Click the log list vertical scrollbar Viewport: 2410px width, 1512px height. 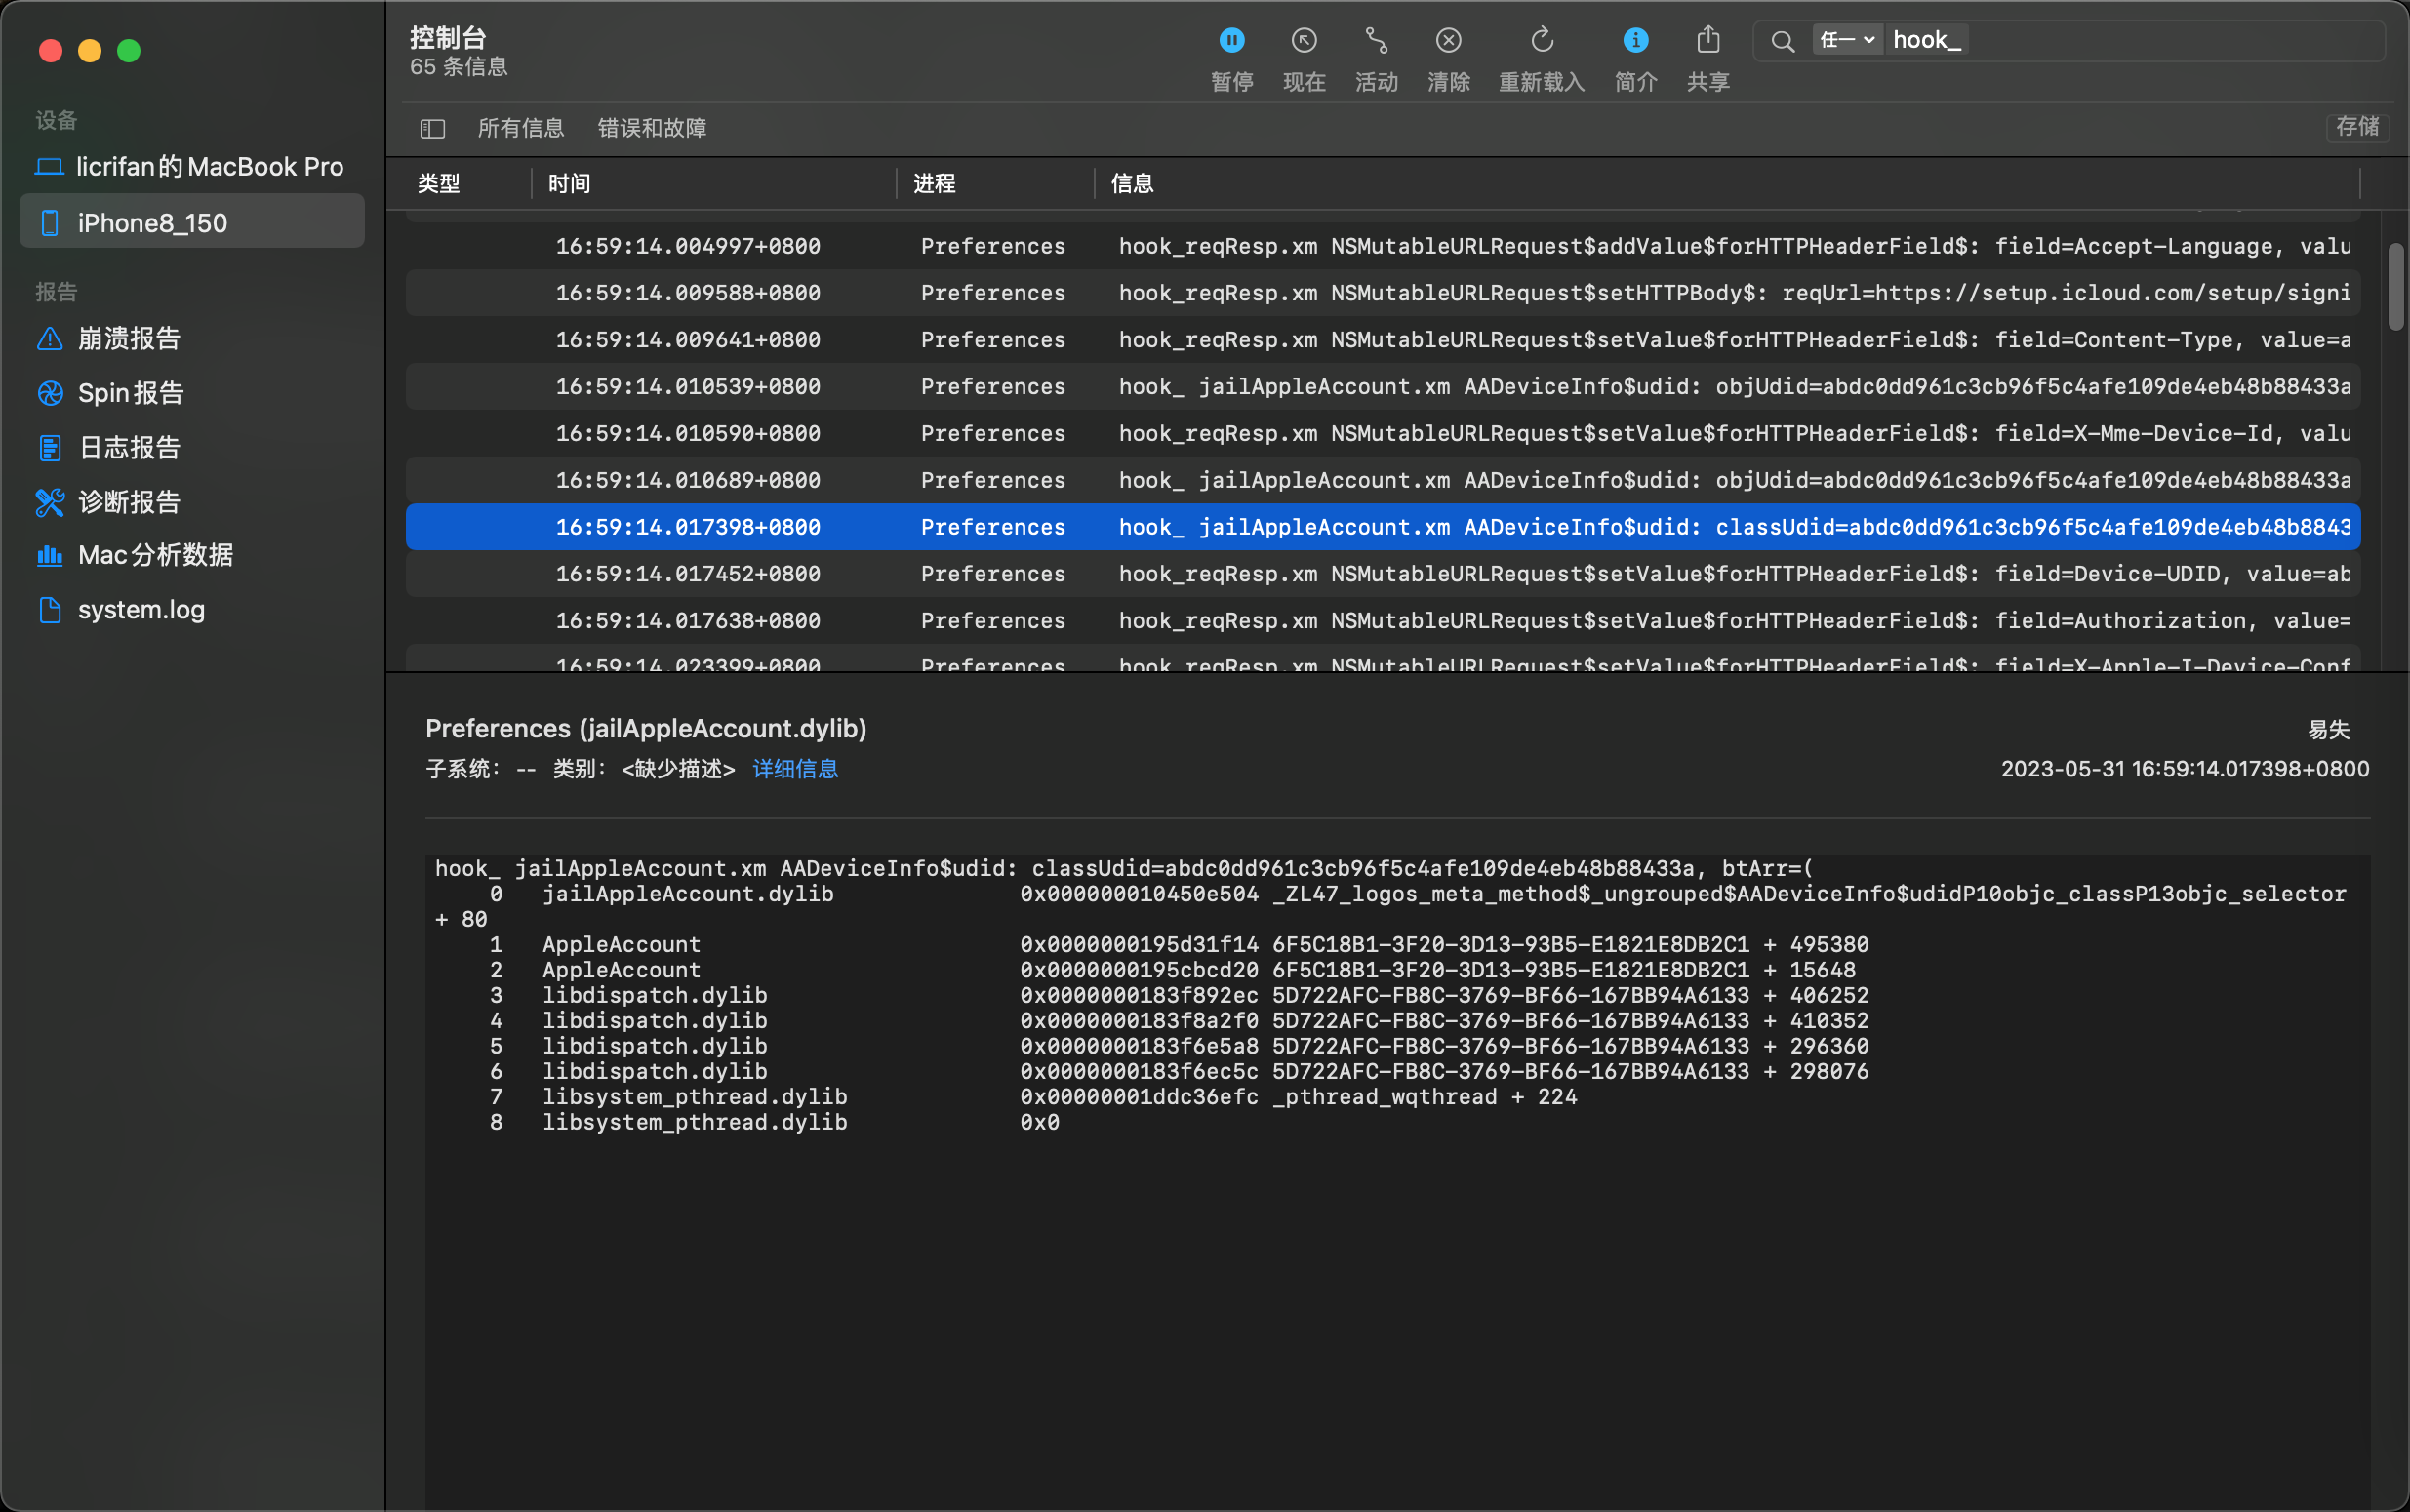(x=2395, y=287)
